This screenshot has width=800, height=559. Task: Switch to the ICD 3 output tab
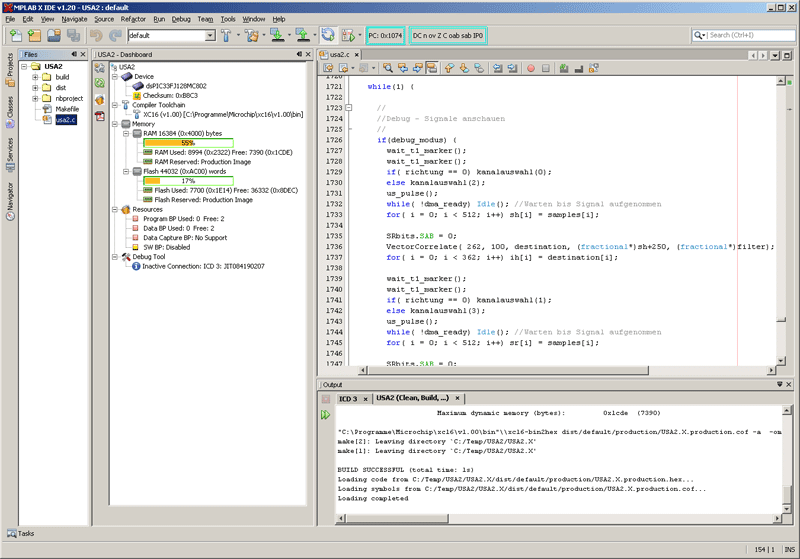point(348,399)
